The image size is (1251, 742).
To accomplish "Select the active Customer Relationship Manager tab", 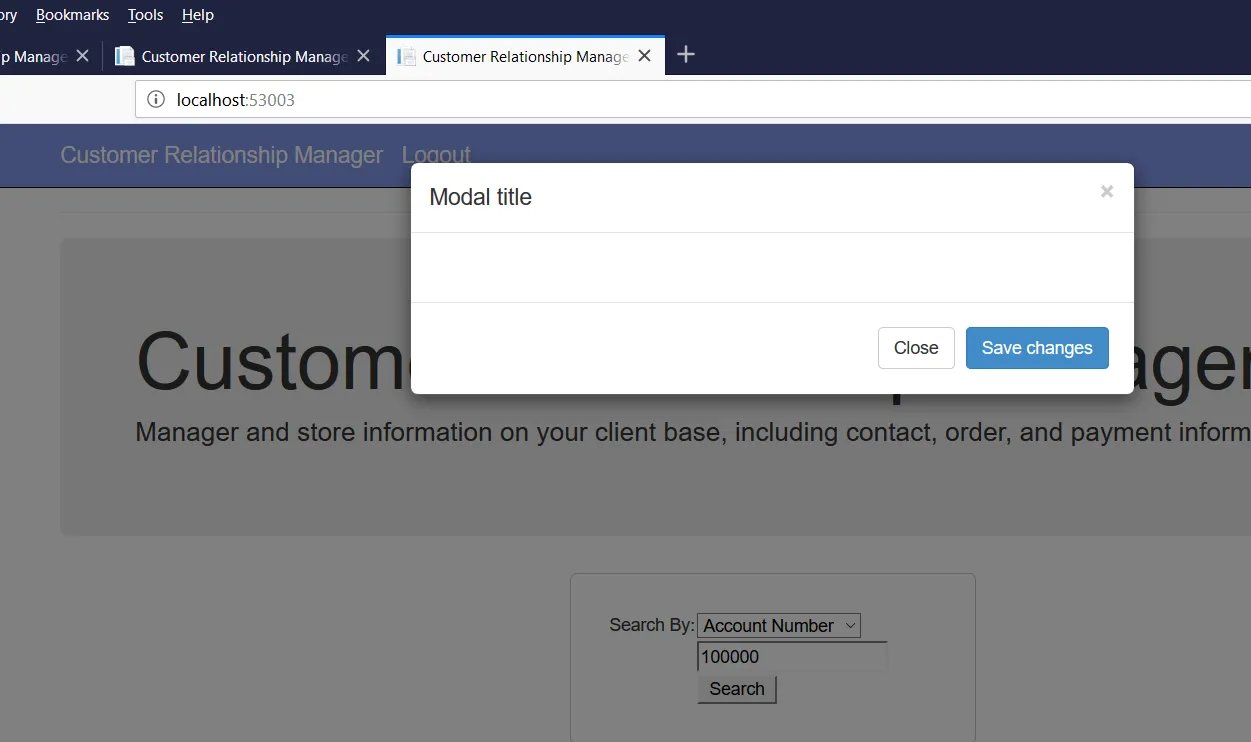I will (x=525, y=57).
